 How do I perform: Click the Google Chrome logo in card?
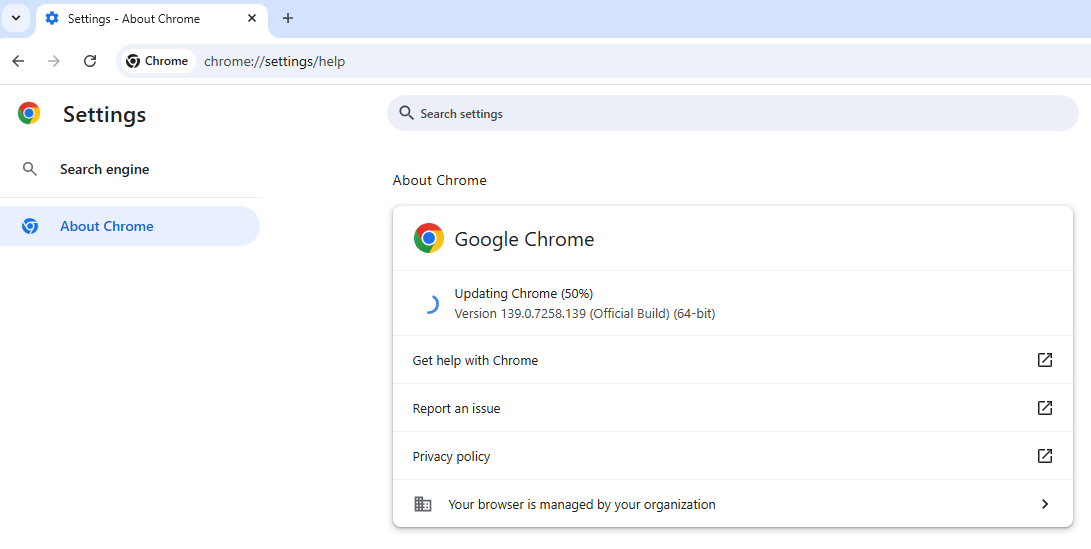429,239
